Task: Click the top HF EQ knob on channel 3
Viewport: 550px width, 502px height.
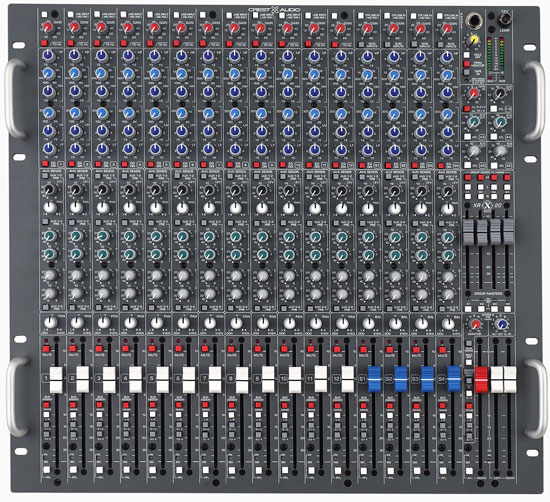Action: [102, 55]
